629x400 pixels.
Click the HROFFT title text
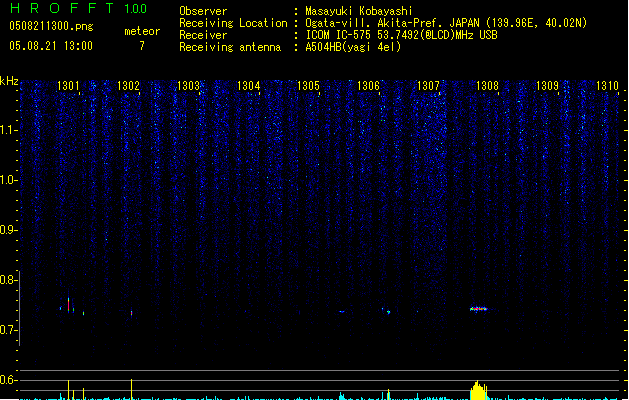pyautogui.click(x=62, y=8)
